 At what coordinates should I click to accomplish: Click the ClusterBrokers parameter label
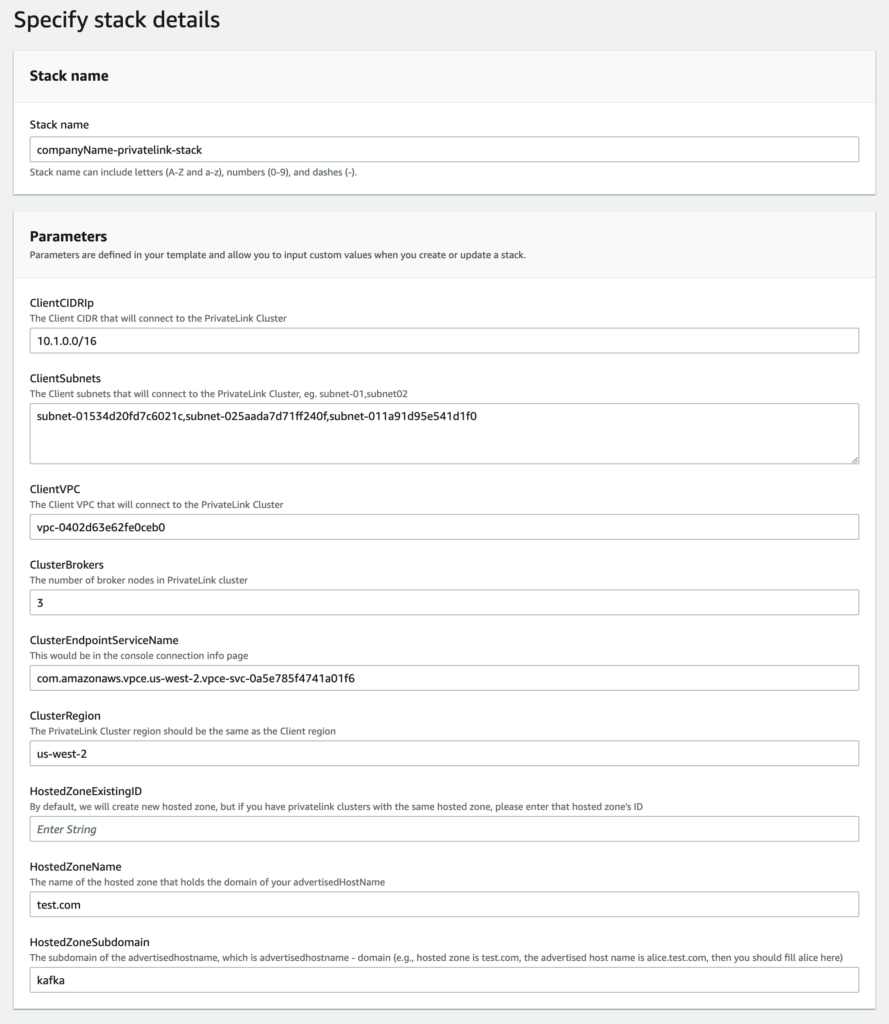[67, 565]
